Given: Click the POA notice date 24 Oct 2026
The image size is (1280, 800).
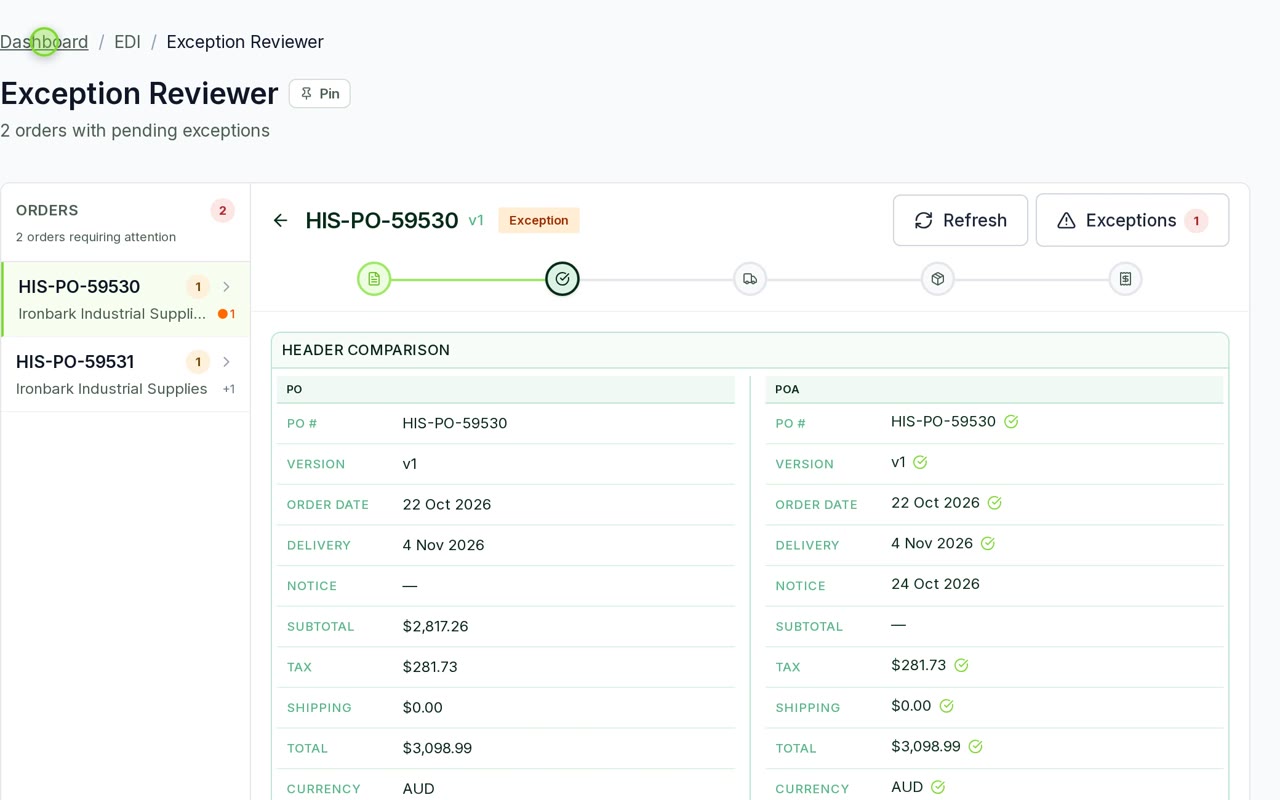Looking at the screenshot, I should click(935, 584).
